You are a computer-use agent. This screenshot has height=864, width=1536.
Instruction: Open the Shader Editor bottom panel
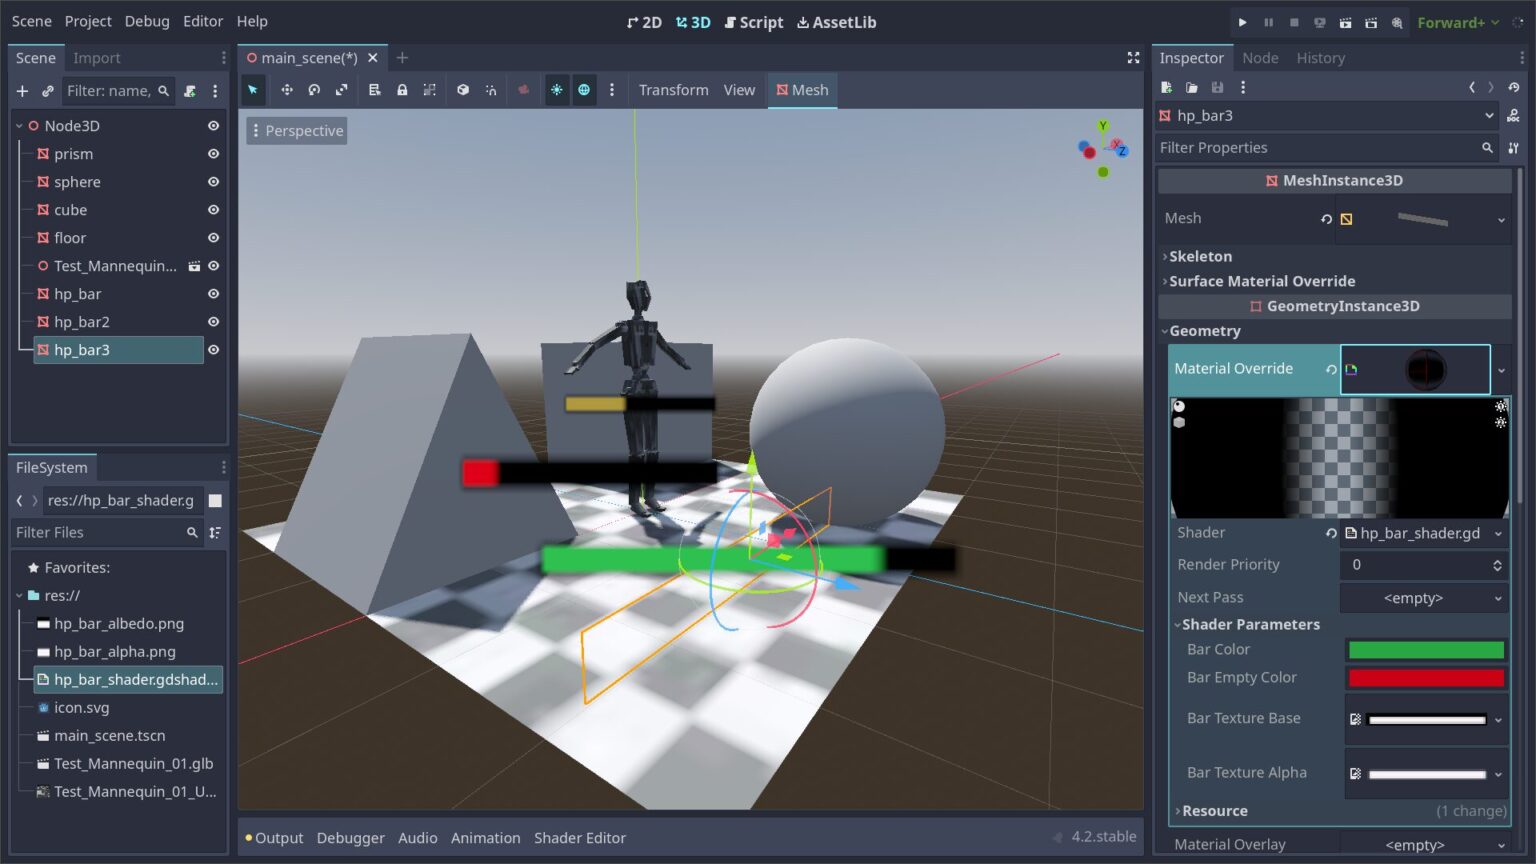click(580, 837)
